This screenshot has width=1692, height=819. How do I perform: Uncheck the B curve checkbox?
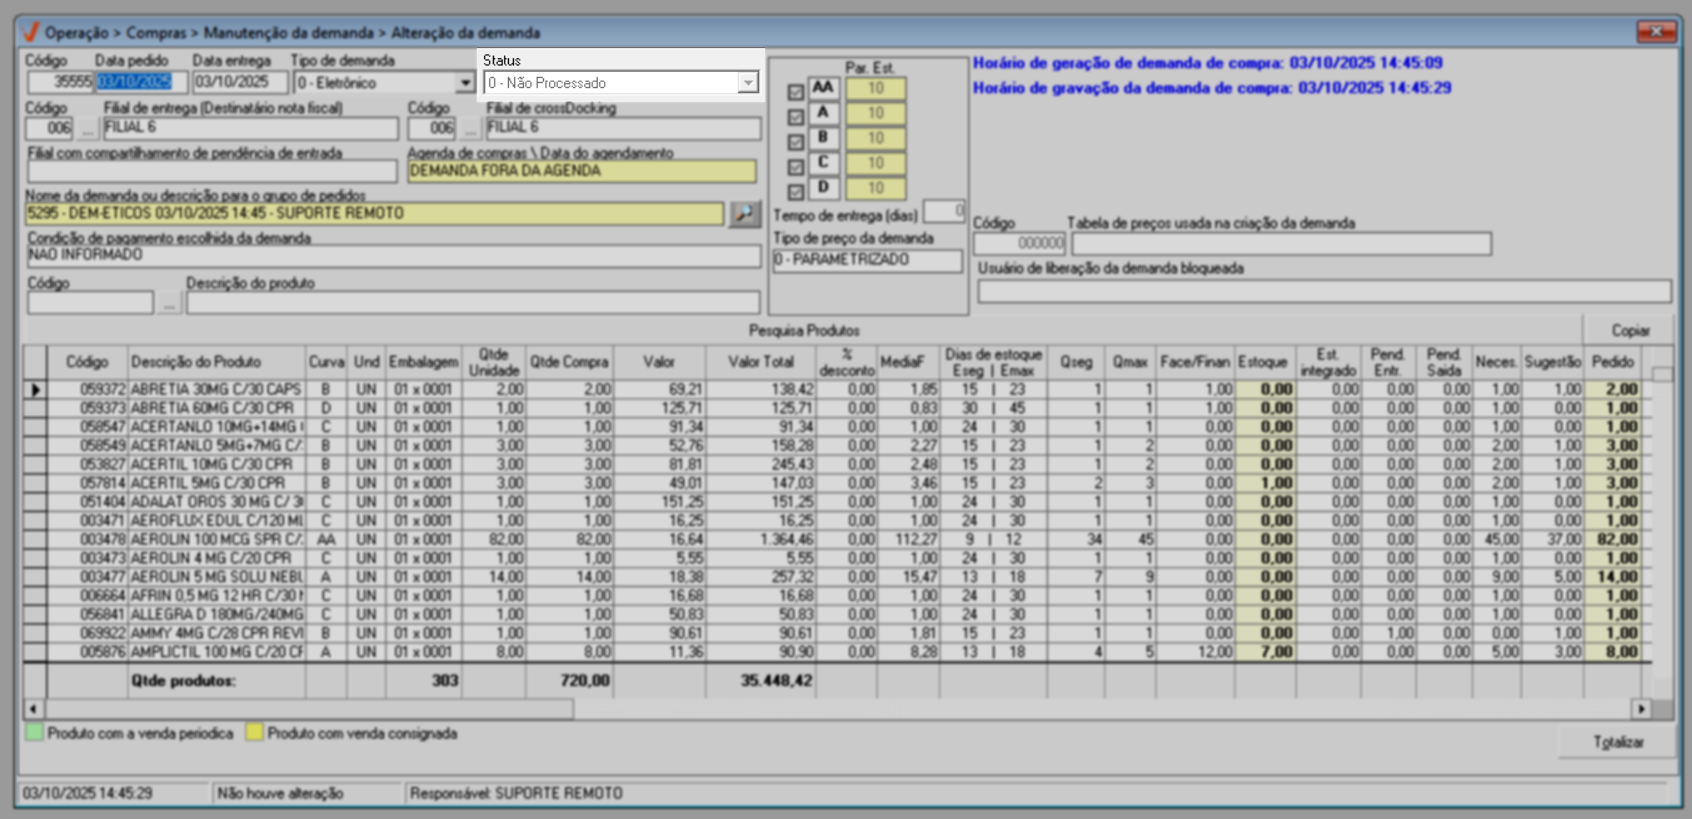coord(795,142)
